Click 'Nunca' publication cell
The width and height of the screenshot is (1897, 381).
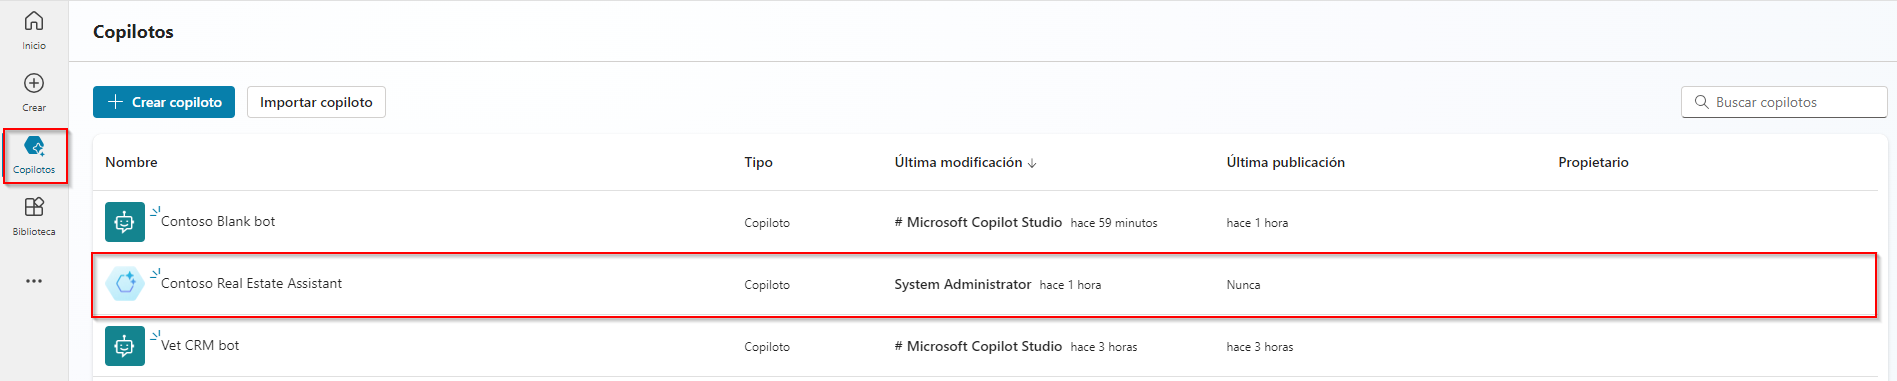(1243, 285)
